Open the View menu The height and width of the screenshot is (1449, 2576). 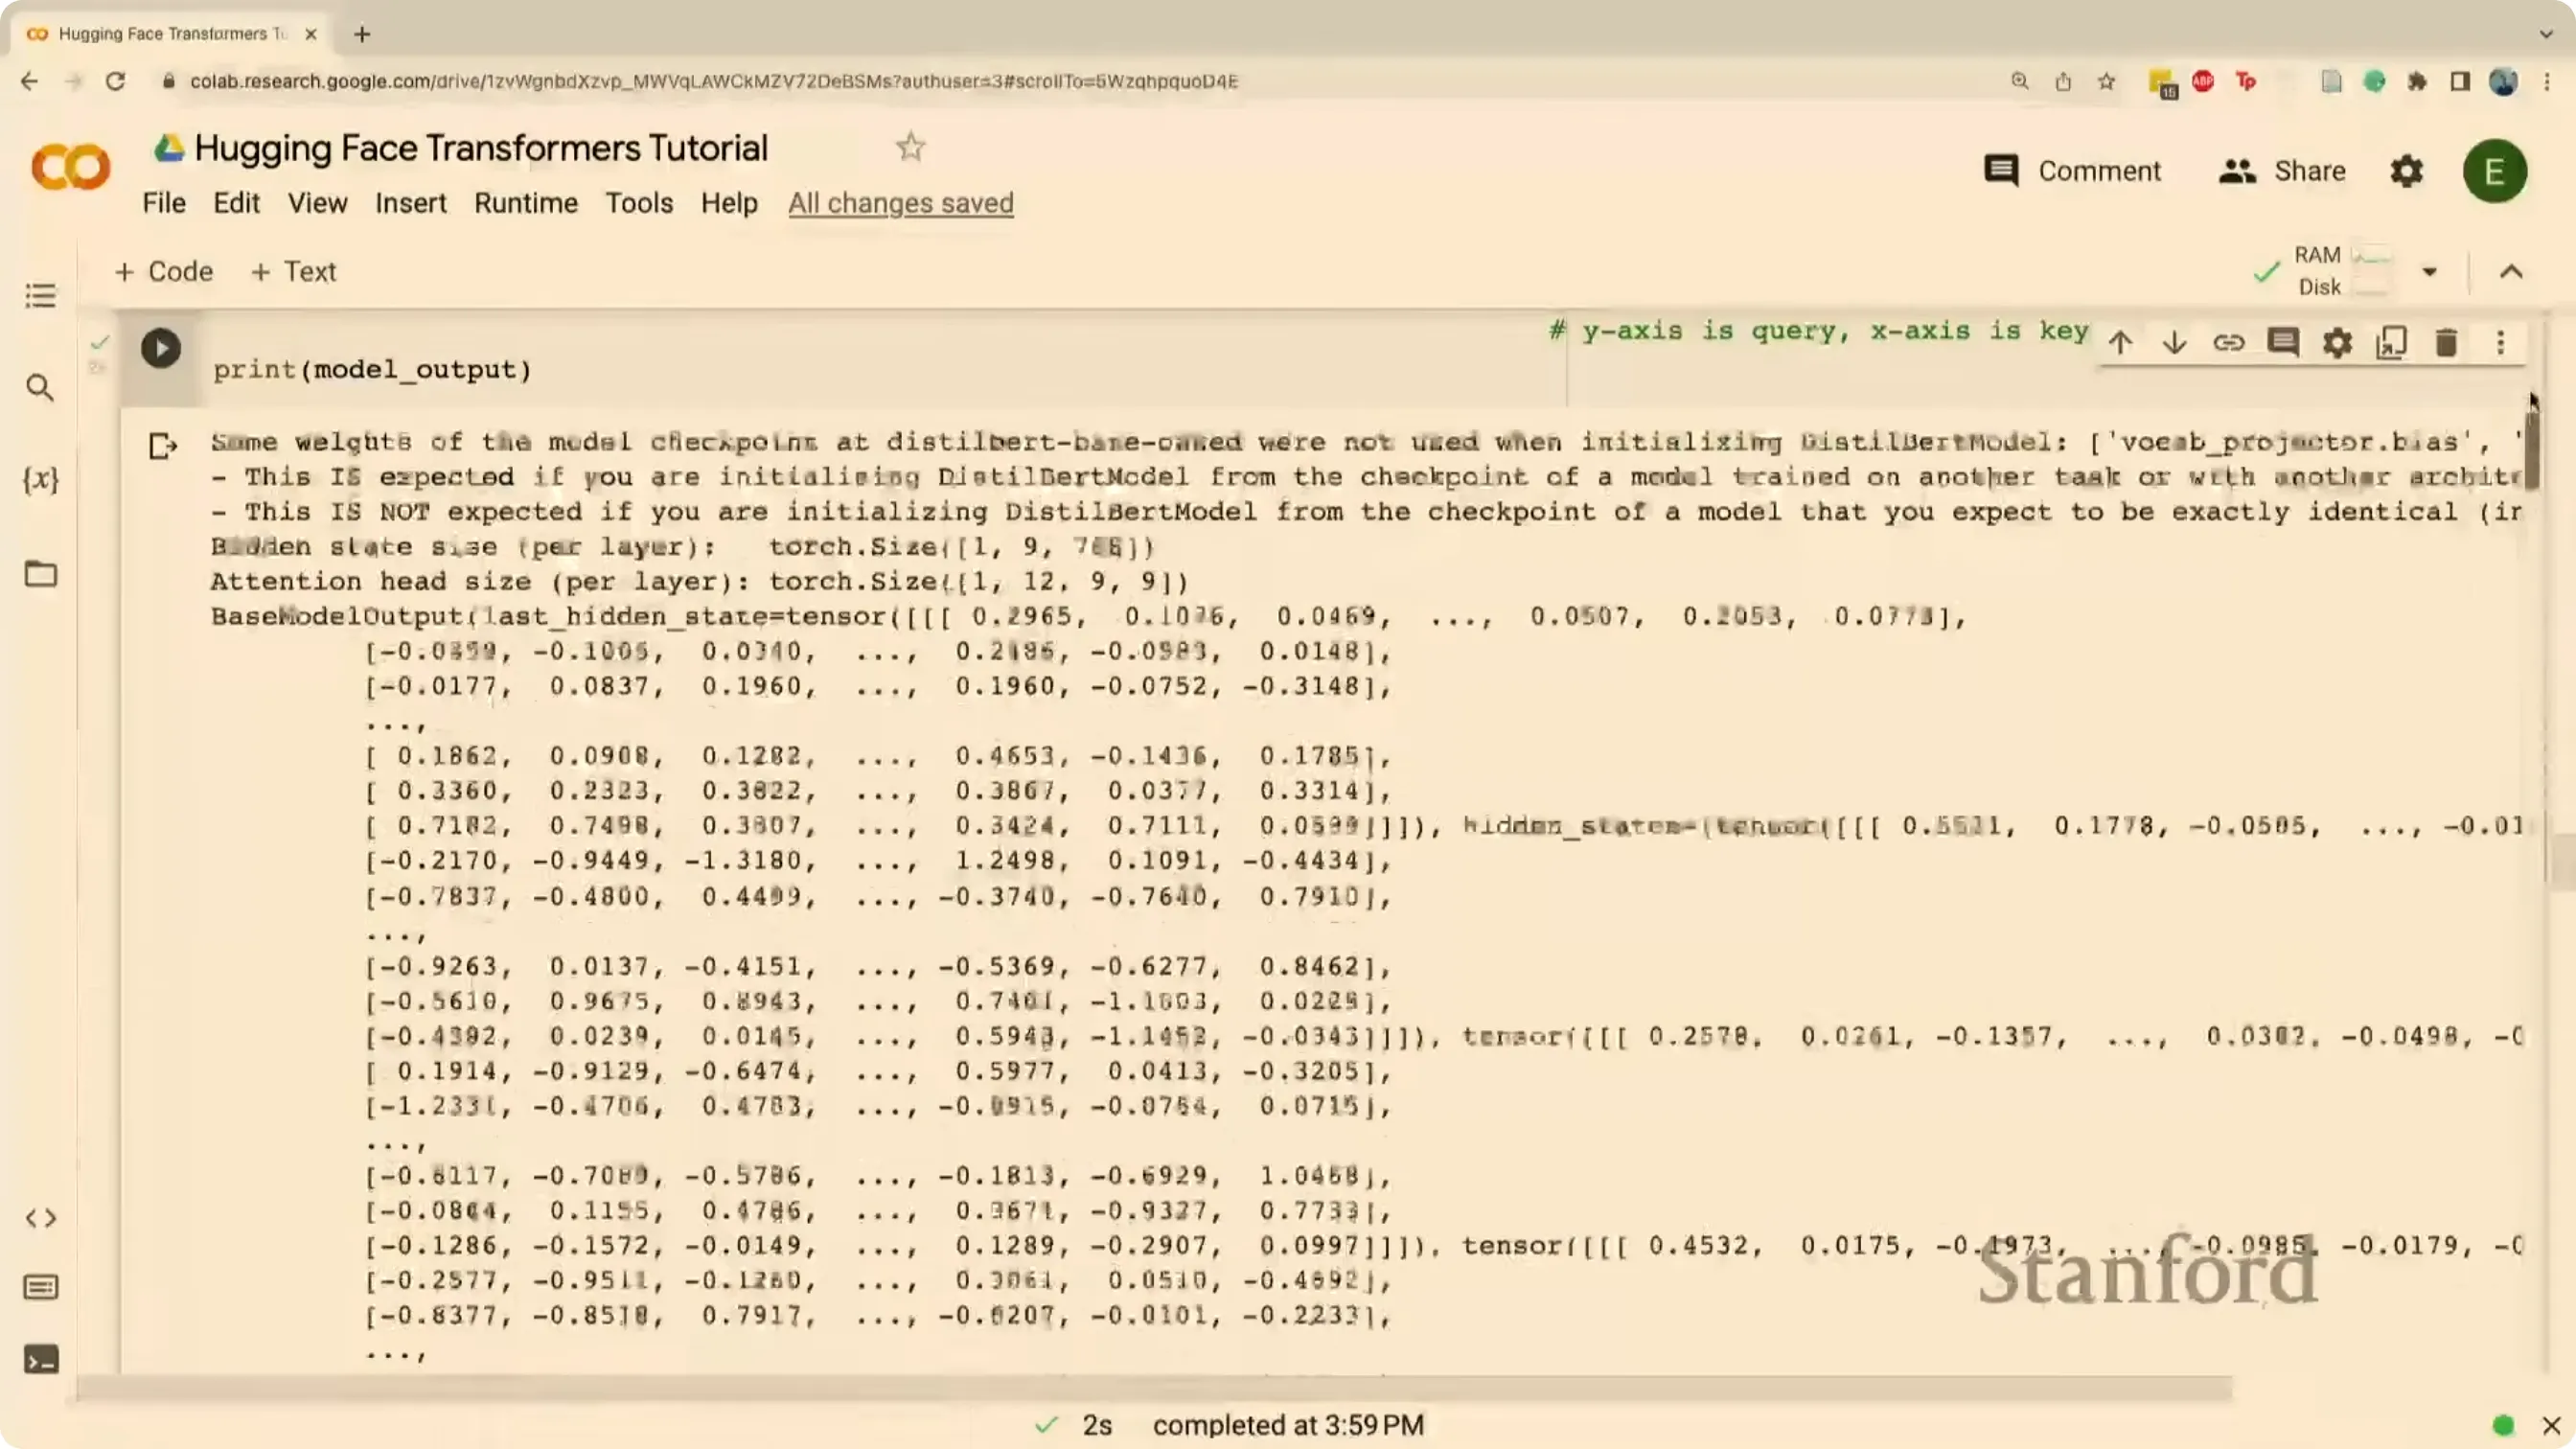[x=318, y=203]
